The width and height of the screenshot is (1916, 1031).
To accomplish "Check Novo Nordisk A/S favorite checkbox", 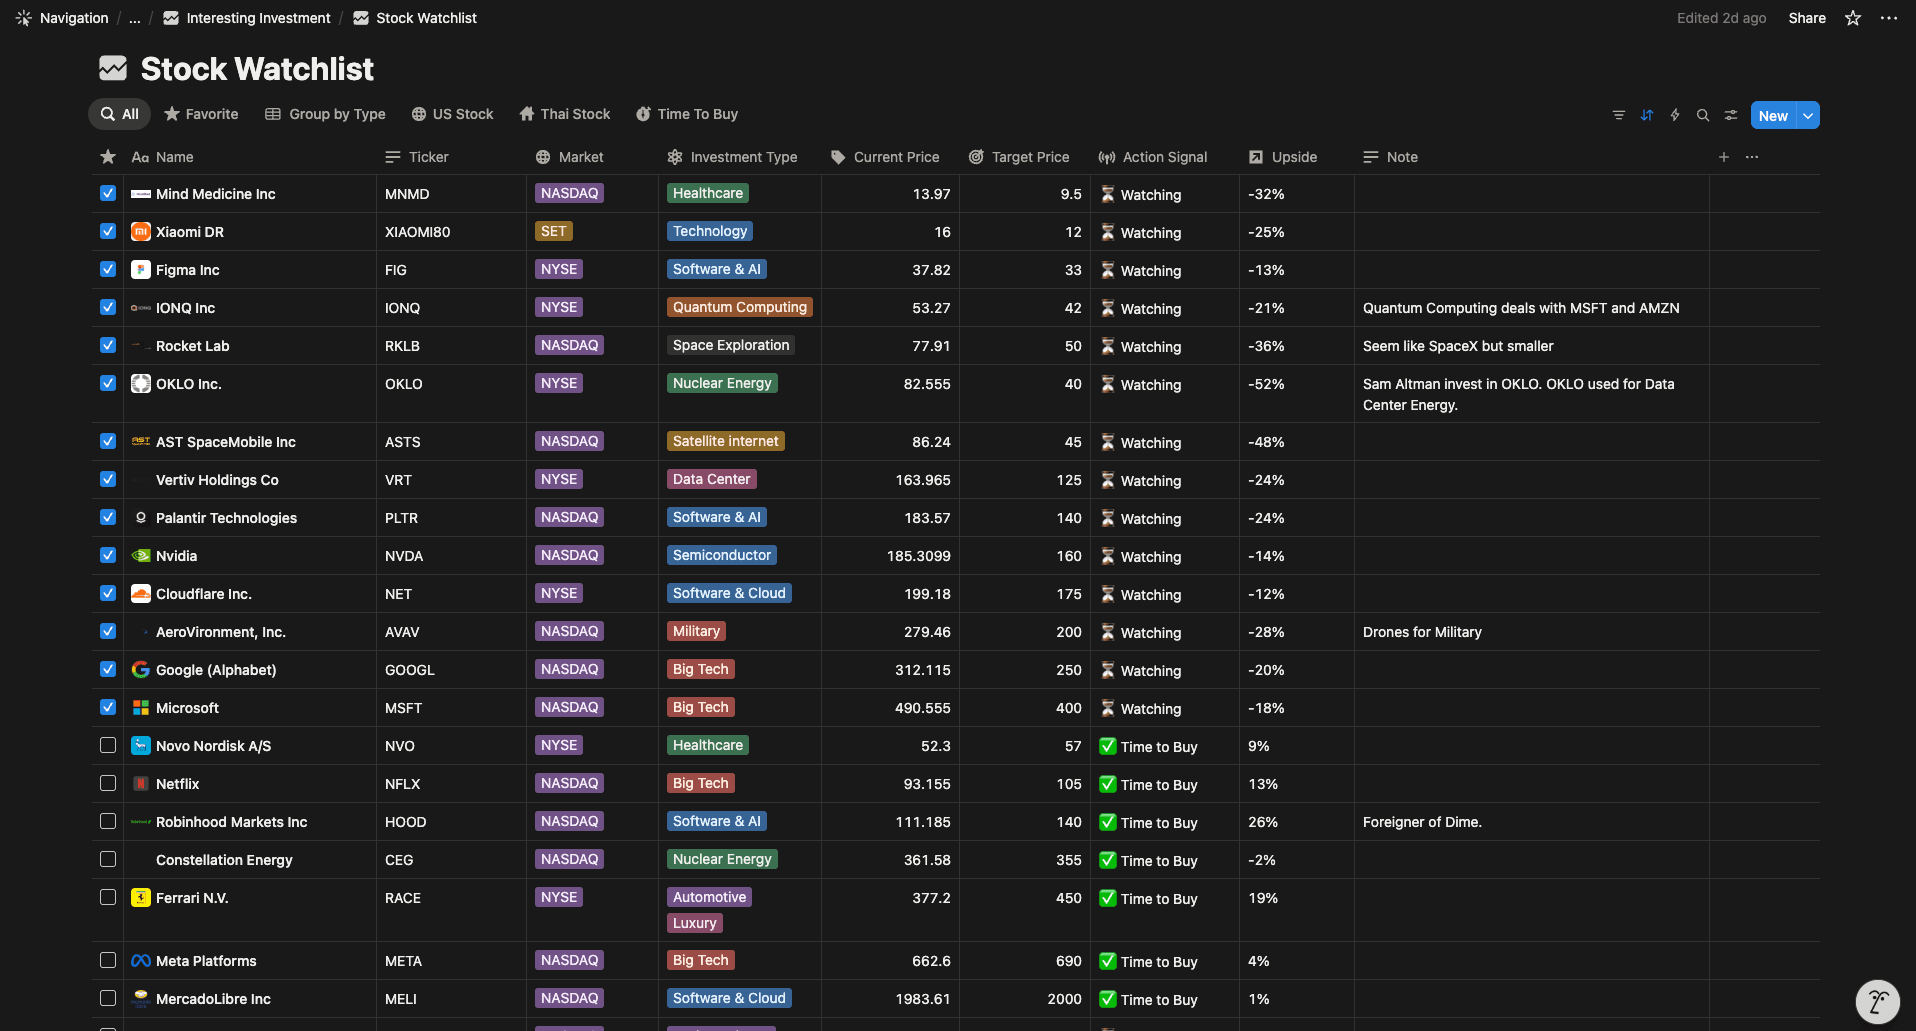I will 108,746.
